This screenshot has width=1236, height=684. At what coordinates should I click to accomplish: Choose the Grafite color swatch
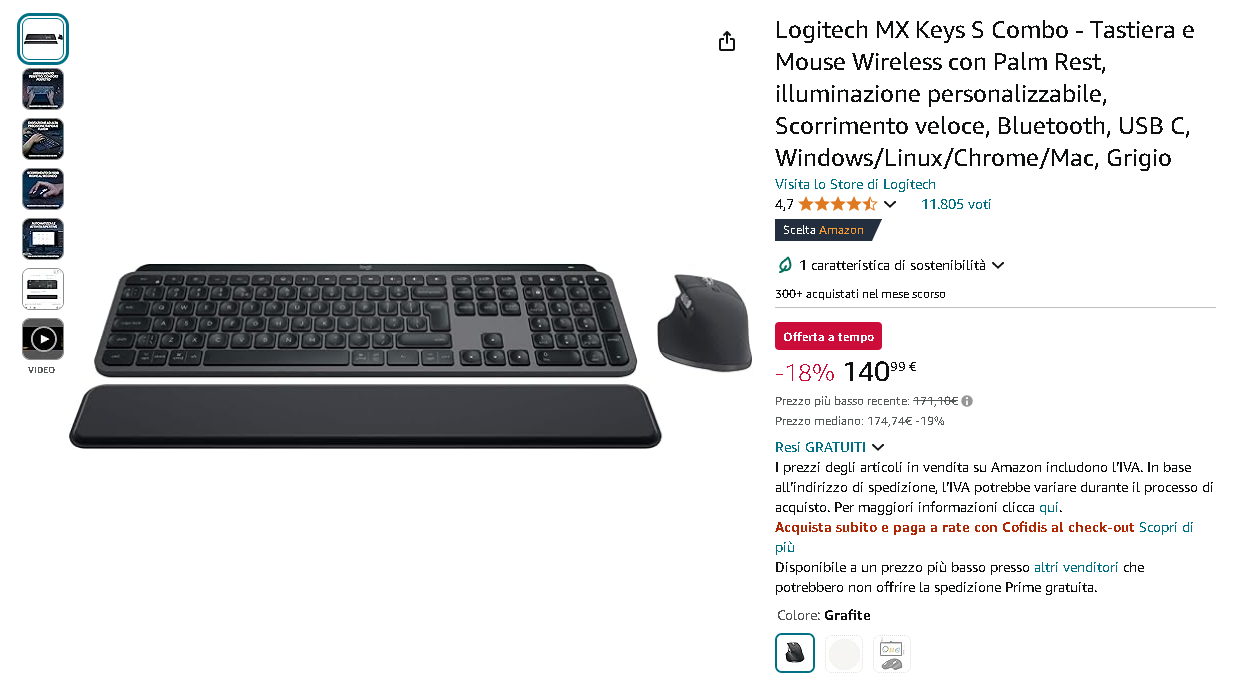tap(795, 653)
